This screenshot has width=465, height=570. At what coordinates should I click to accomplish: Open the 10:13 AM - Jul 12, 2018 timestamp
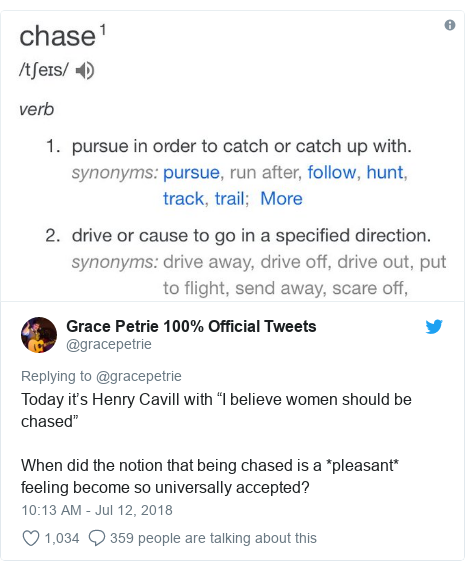[x=97, y=510]
